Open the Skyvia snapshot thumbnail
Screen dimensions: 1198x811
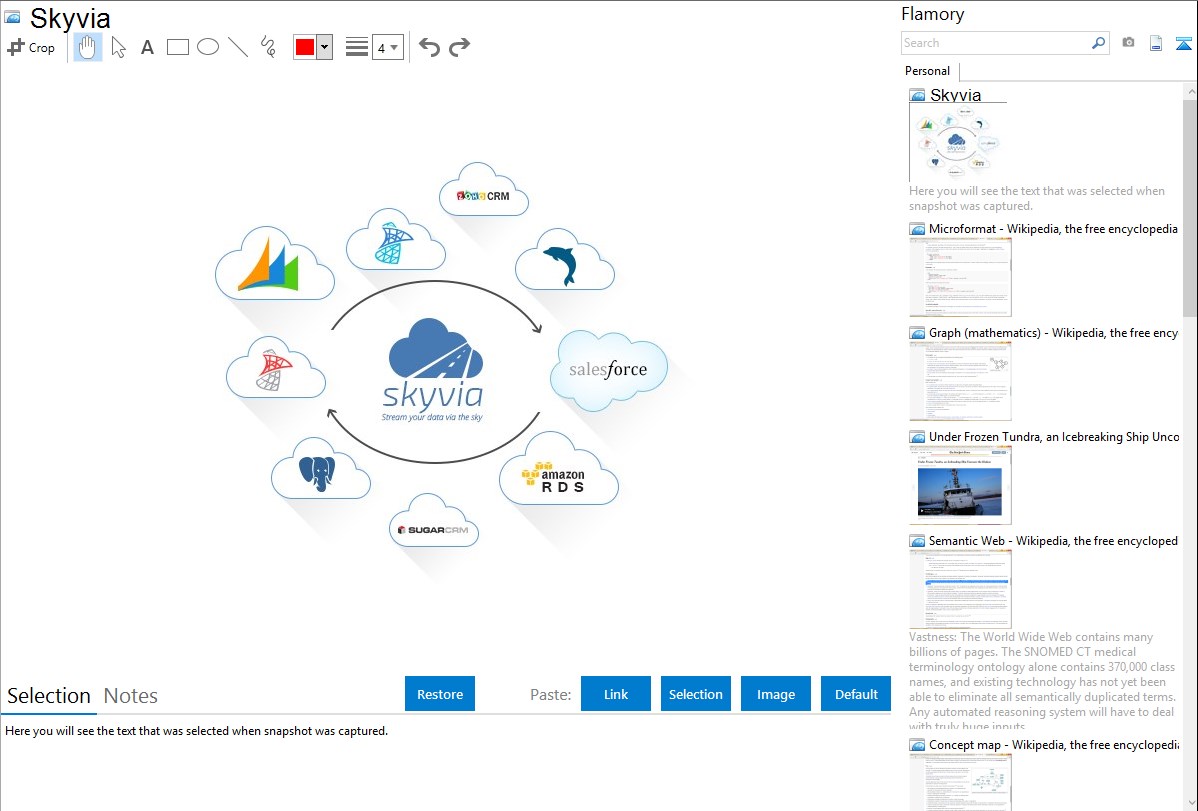pos(957,143)
